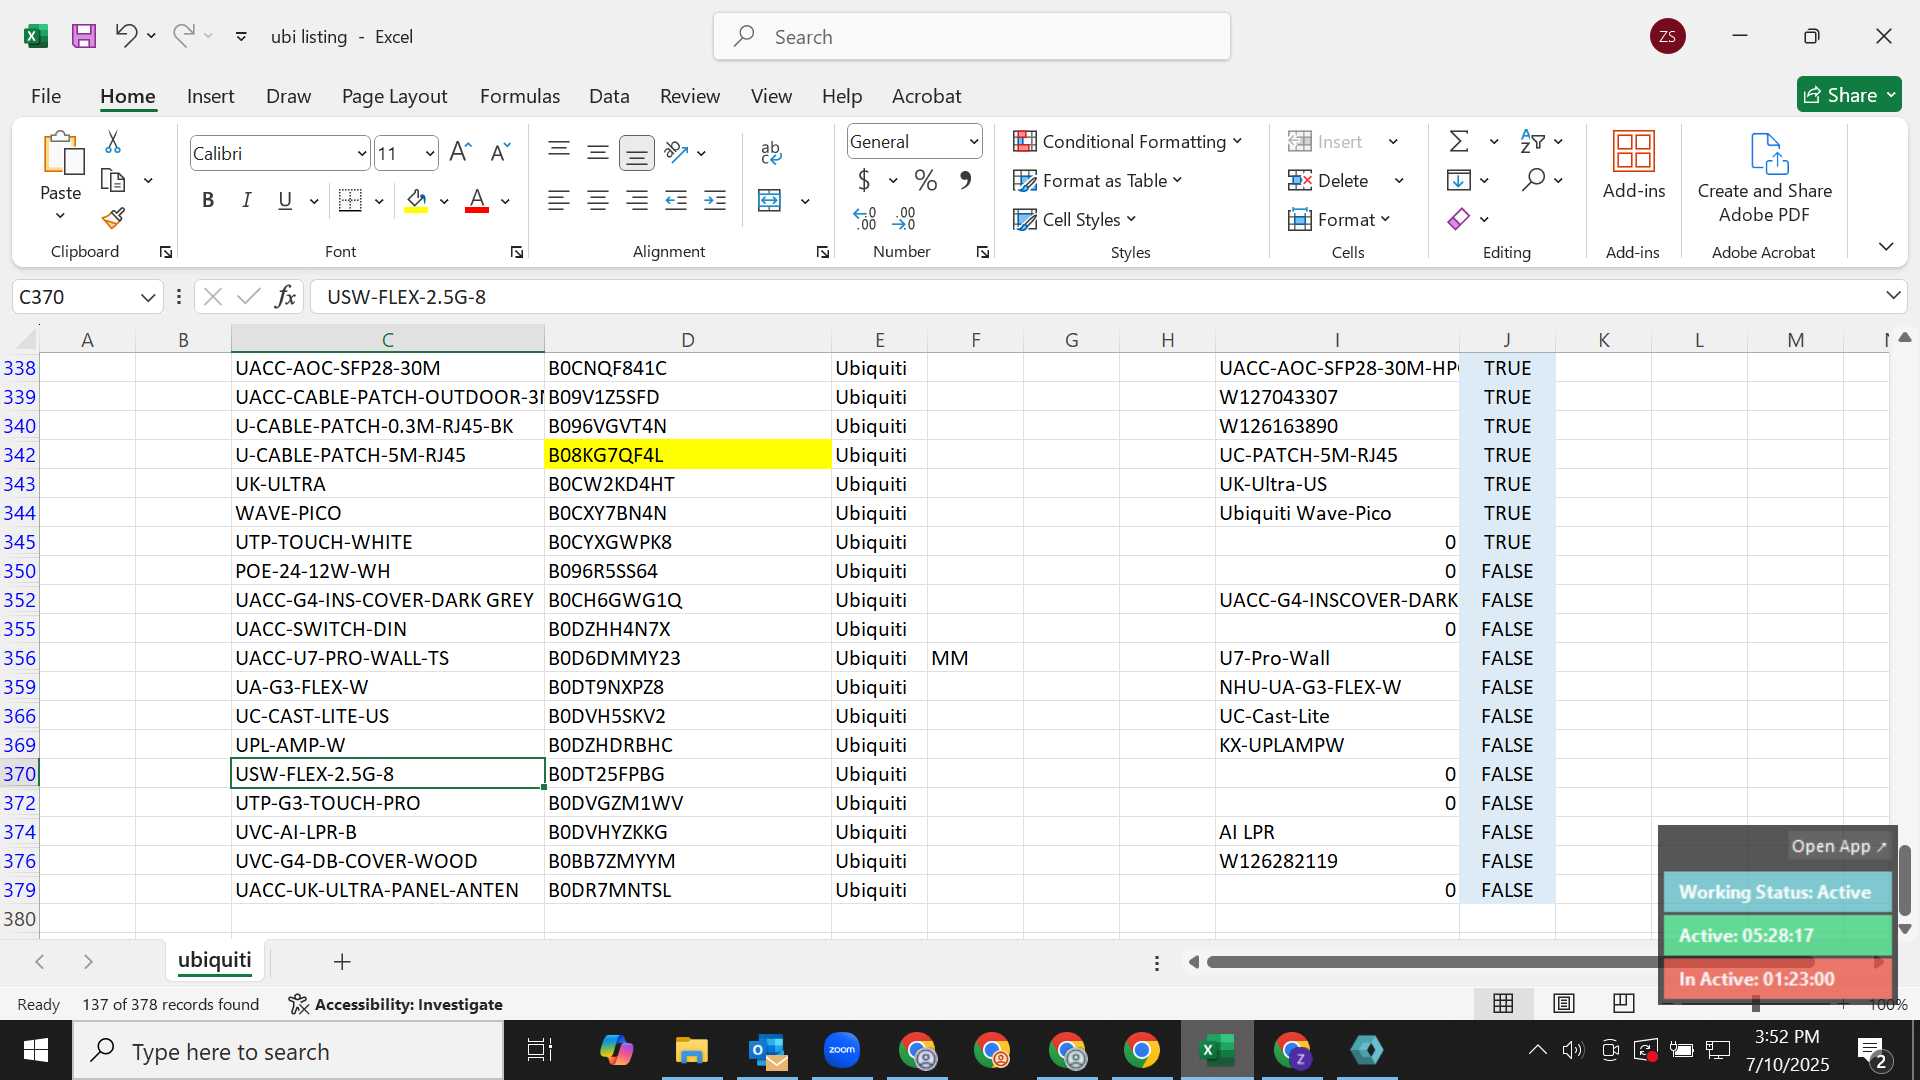Click the Insert Function fx icon

(285, 297)
